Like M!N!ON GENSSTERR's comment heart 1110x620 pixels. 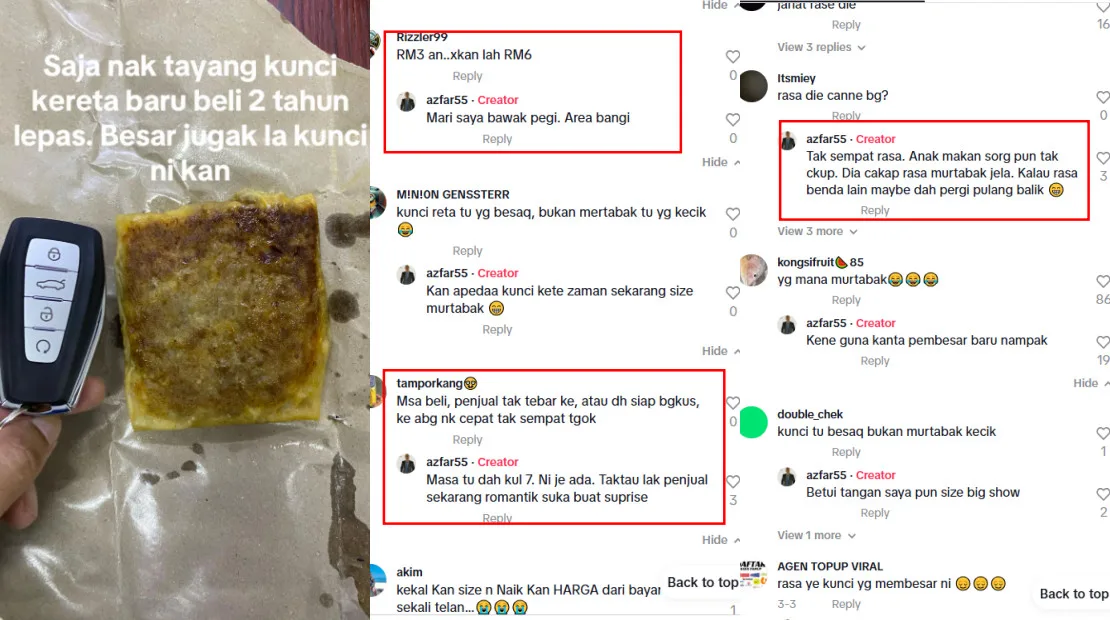coord(733,214)
